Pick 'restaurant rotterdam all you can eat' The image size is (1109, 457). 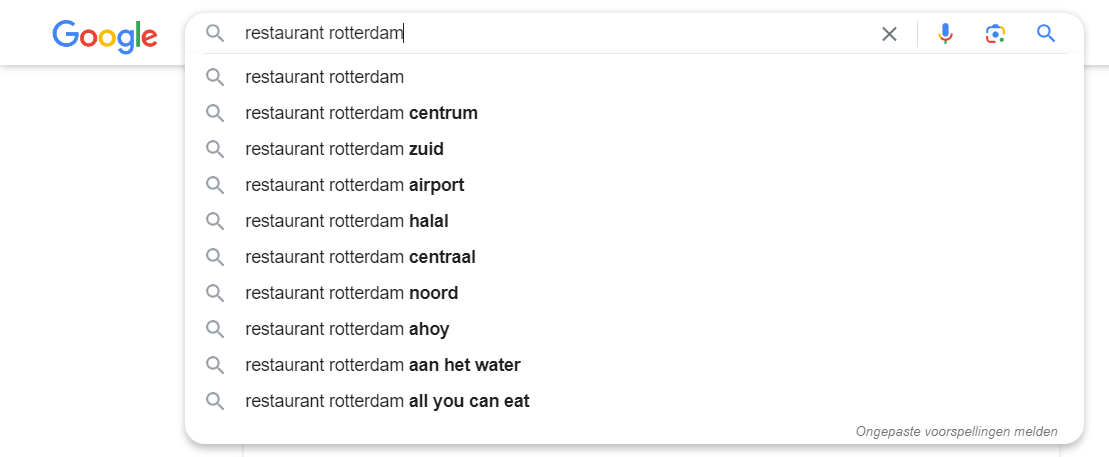click(x=387, y=401)
